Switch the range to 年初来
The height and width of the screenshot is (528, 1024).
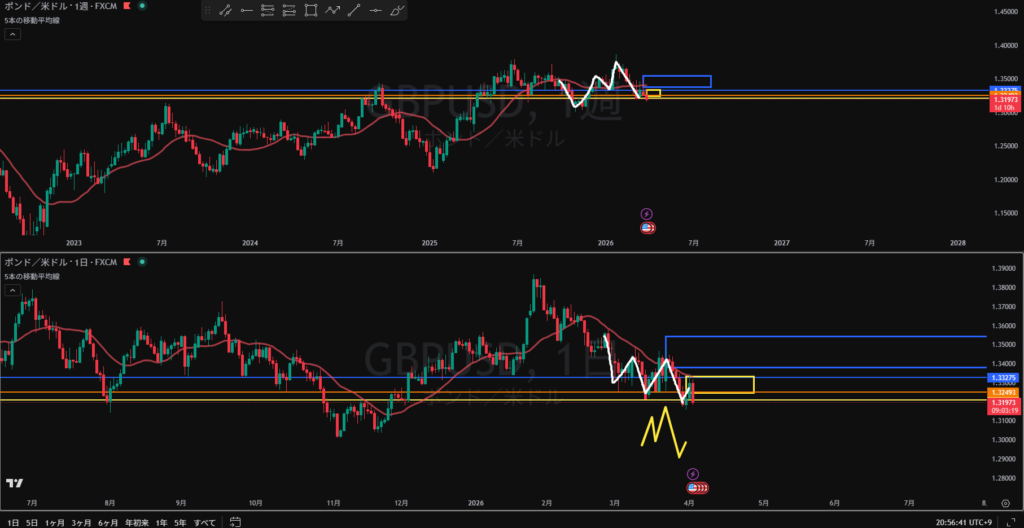[136, 521]
